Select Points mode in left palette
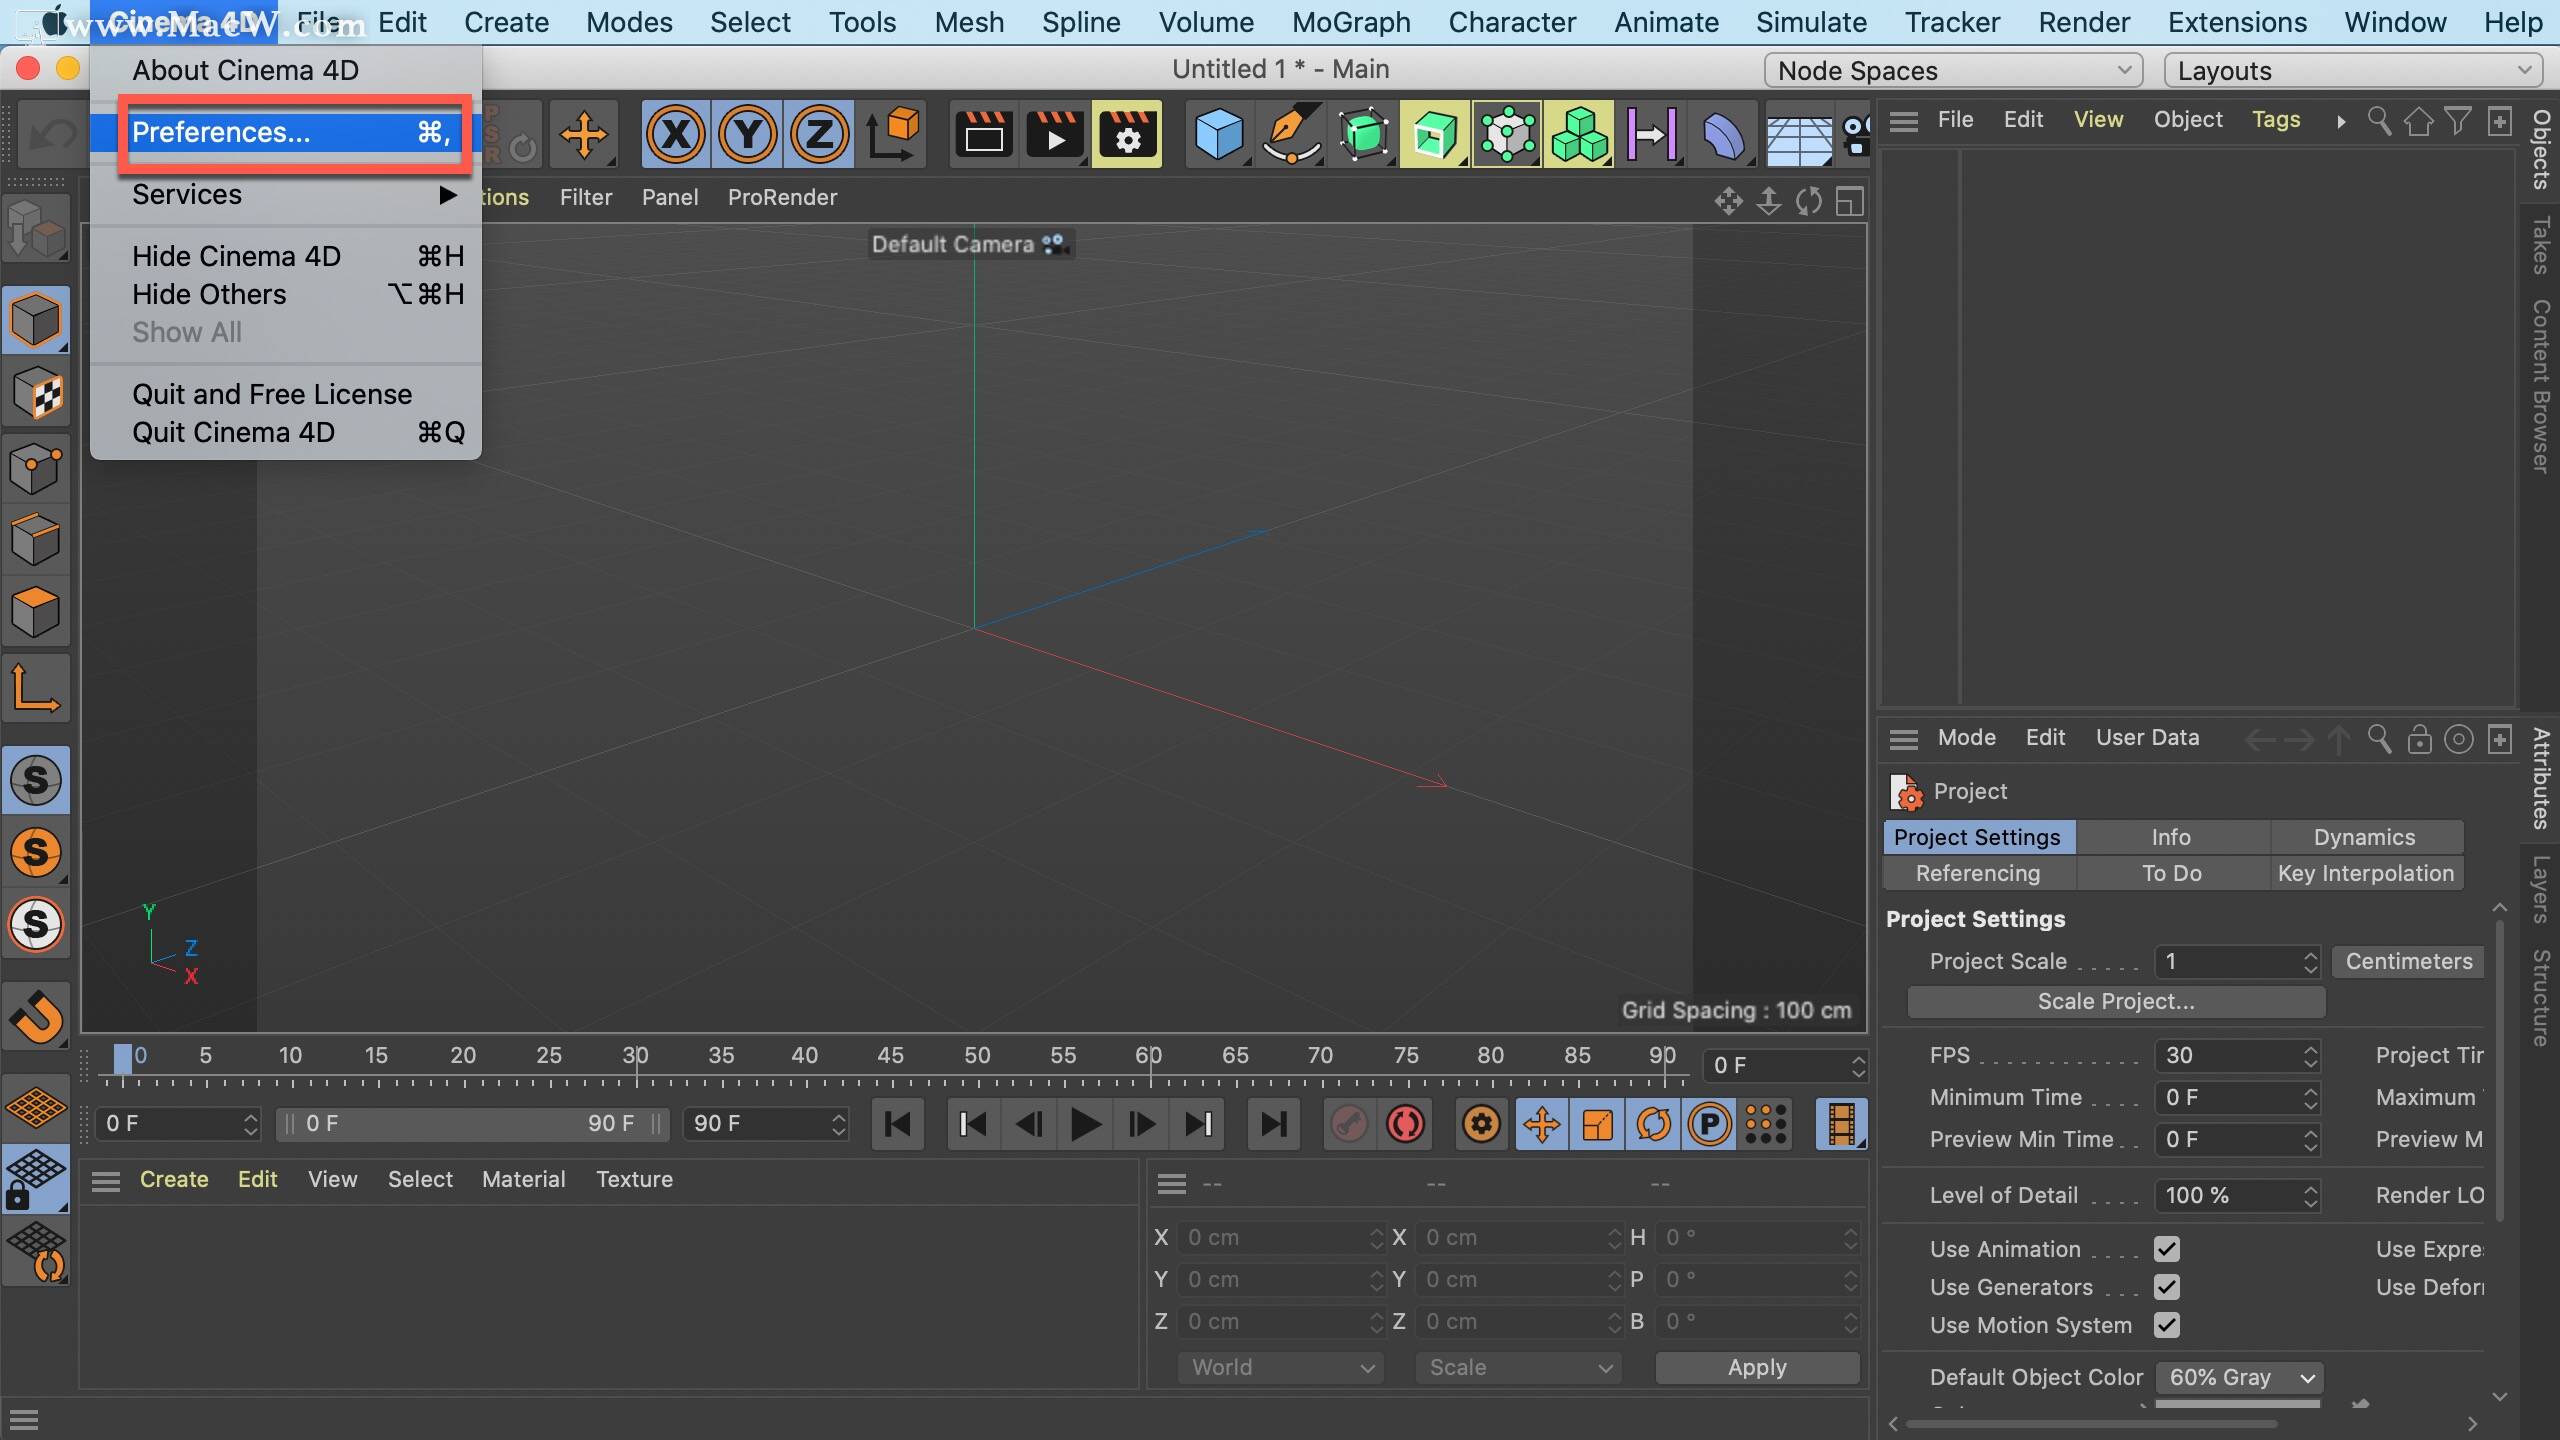This screenshot has width=2560, height=1440. (x=36, y=467)
